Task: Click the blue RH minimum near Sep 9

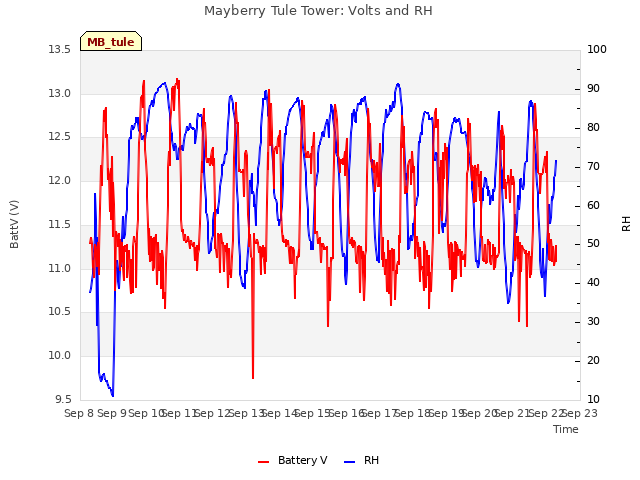Action: point(113,395)
